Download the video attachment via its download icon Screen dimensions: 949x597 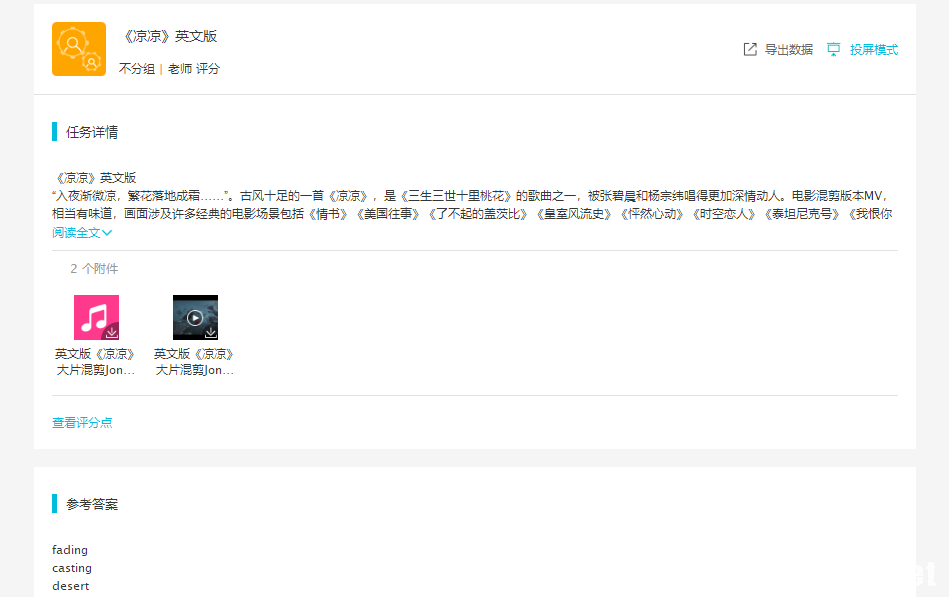(211, 332)
